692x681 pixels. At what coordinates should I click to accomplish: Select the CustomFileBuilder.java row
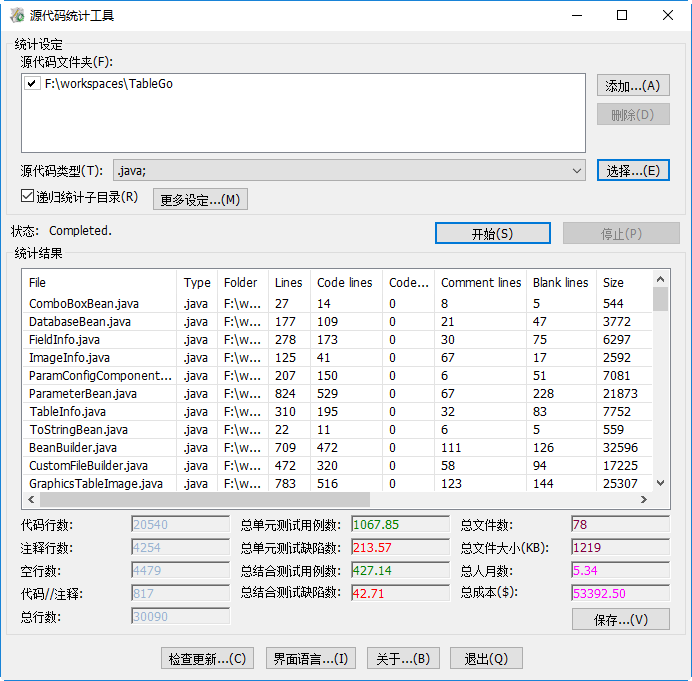click(x=338, y=466)
